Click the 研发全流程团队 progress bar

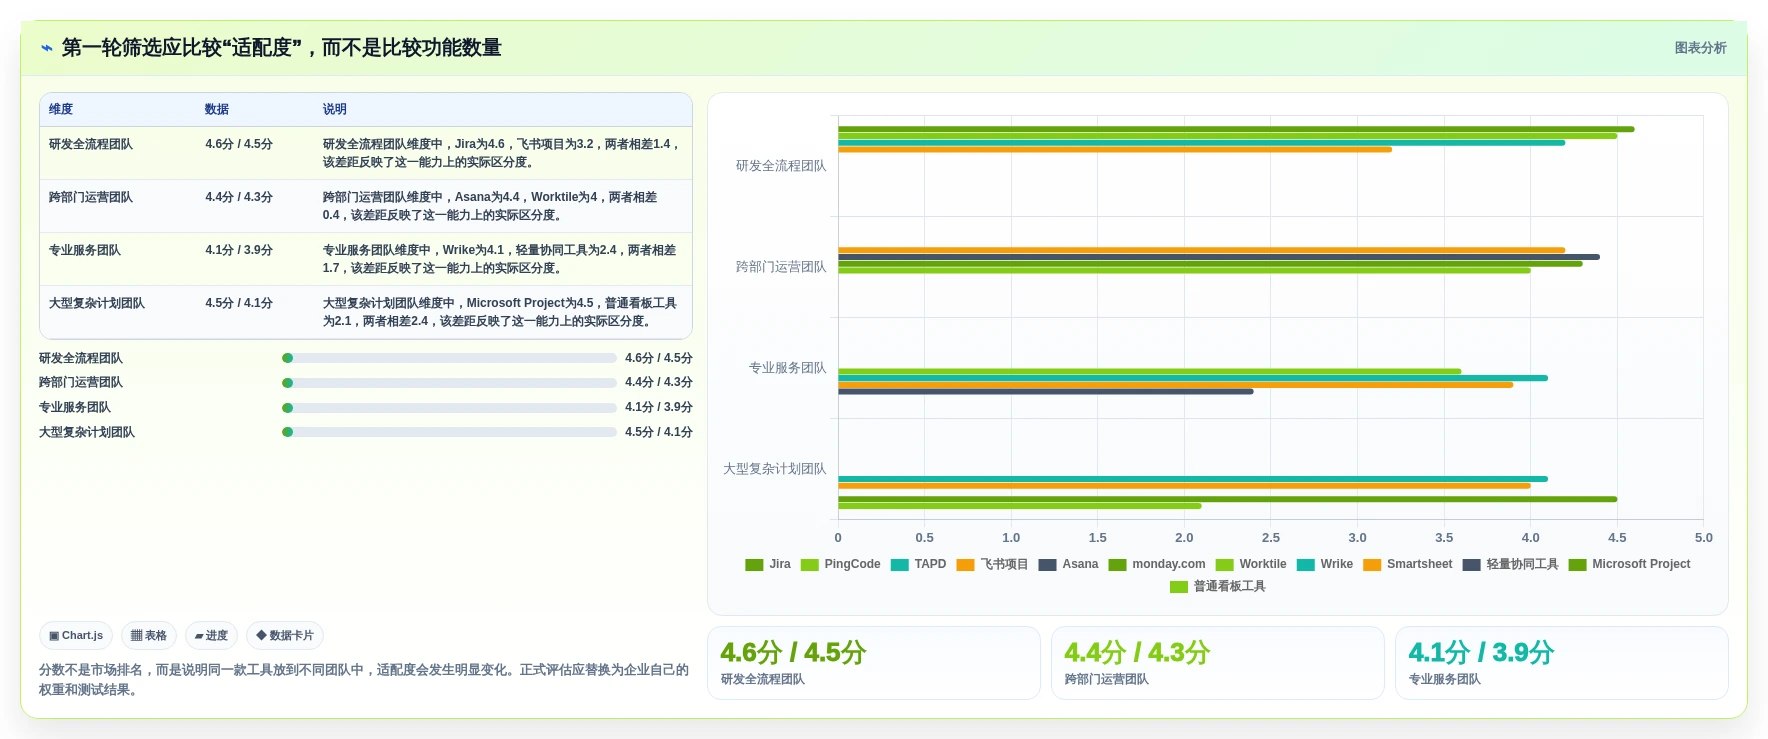(449, 358)
